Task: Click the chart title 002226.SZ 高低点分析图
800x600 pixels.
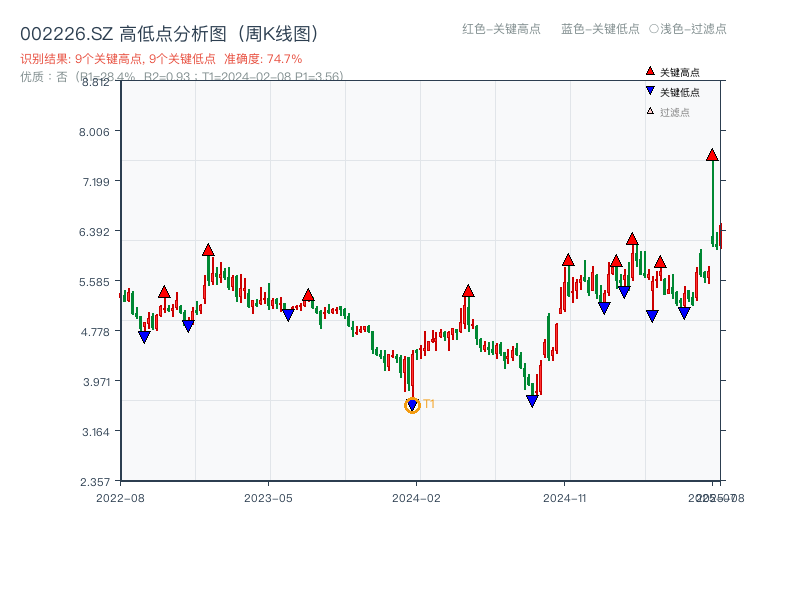Action: click(169, 34)
